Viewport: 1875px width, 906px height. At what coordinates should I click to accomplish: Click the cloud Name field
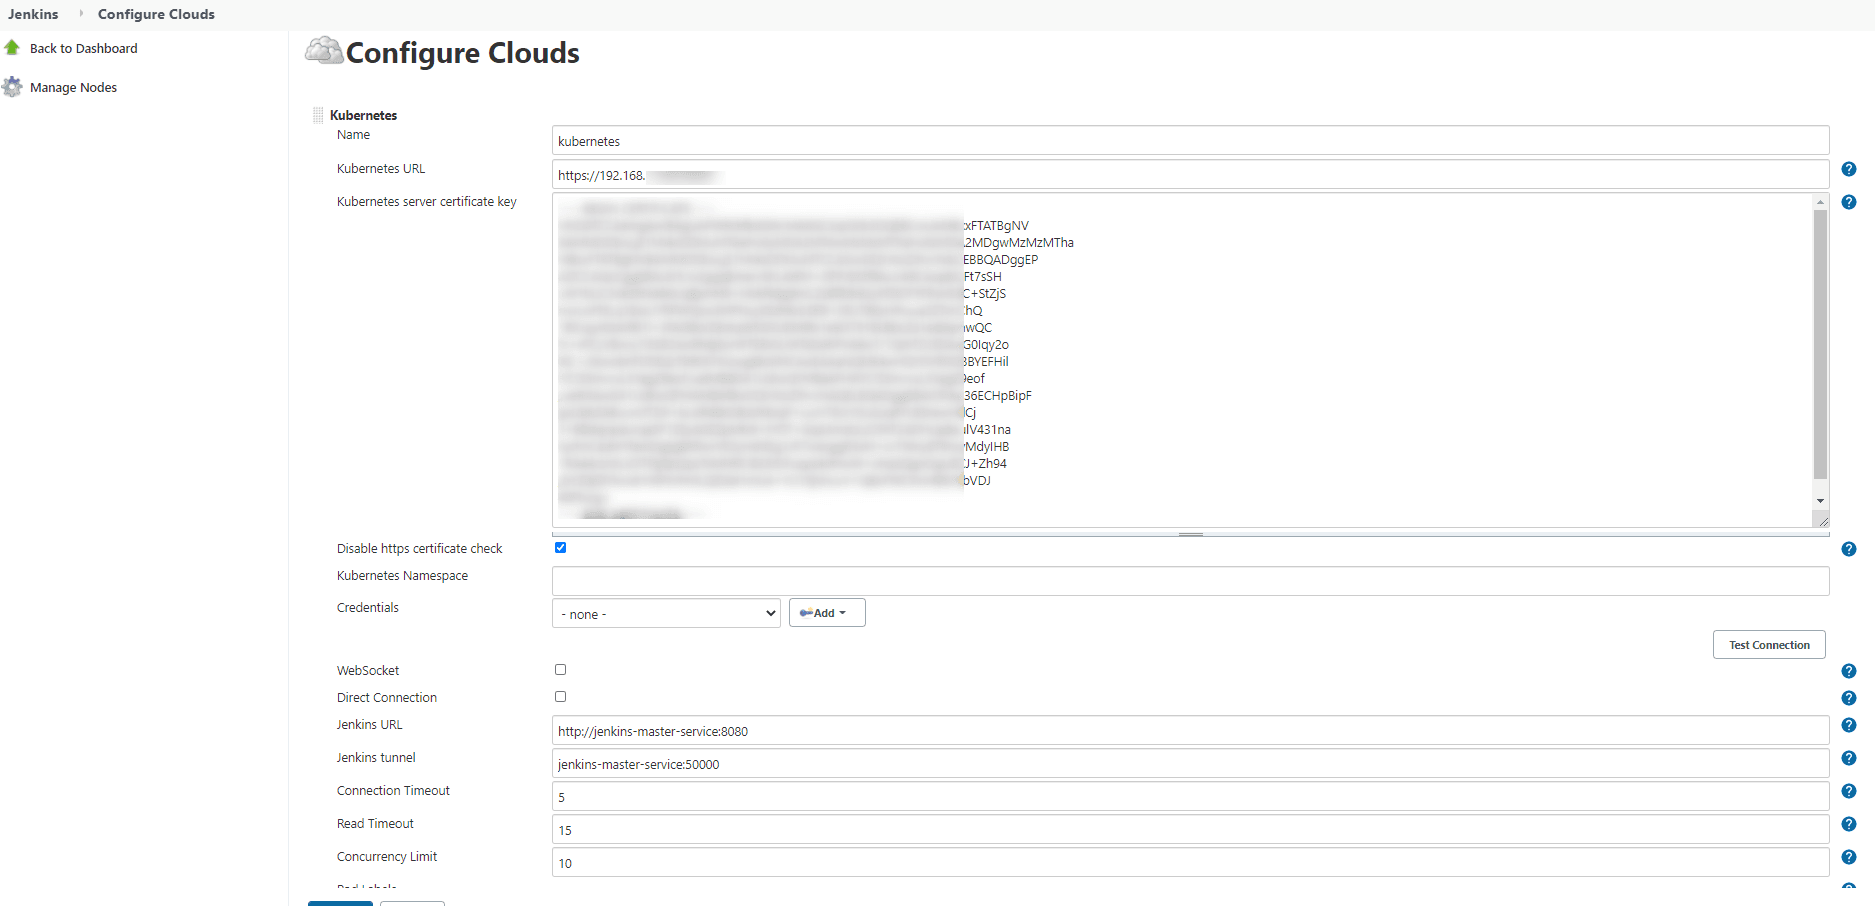1190,141
